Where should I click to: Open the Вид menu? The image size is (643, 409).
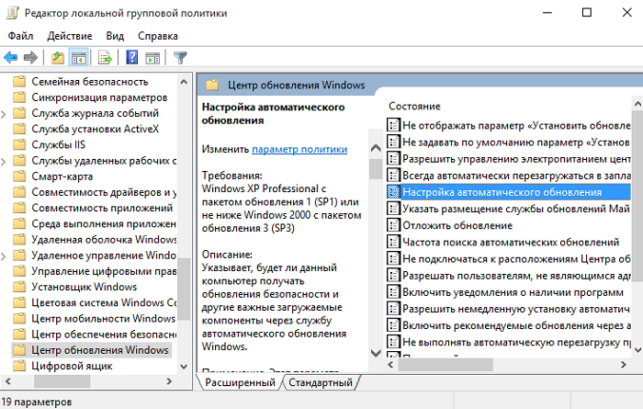click(x=115, y=36)
